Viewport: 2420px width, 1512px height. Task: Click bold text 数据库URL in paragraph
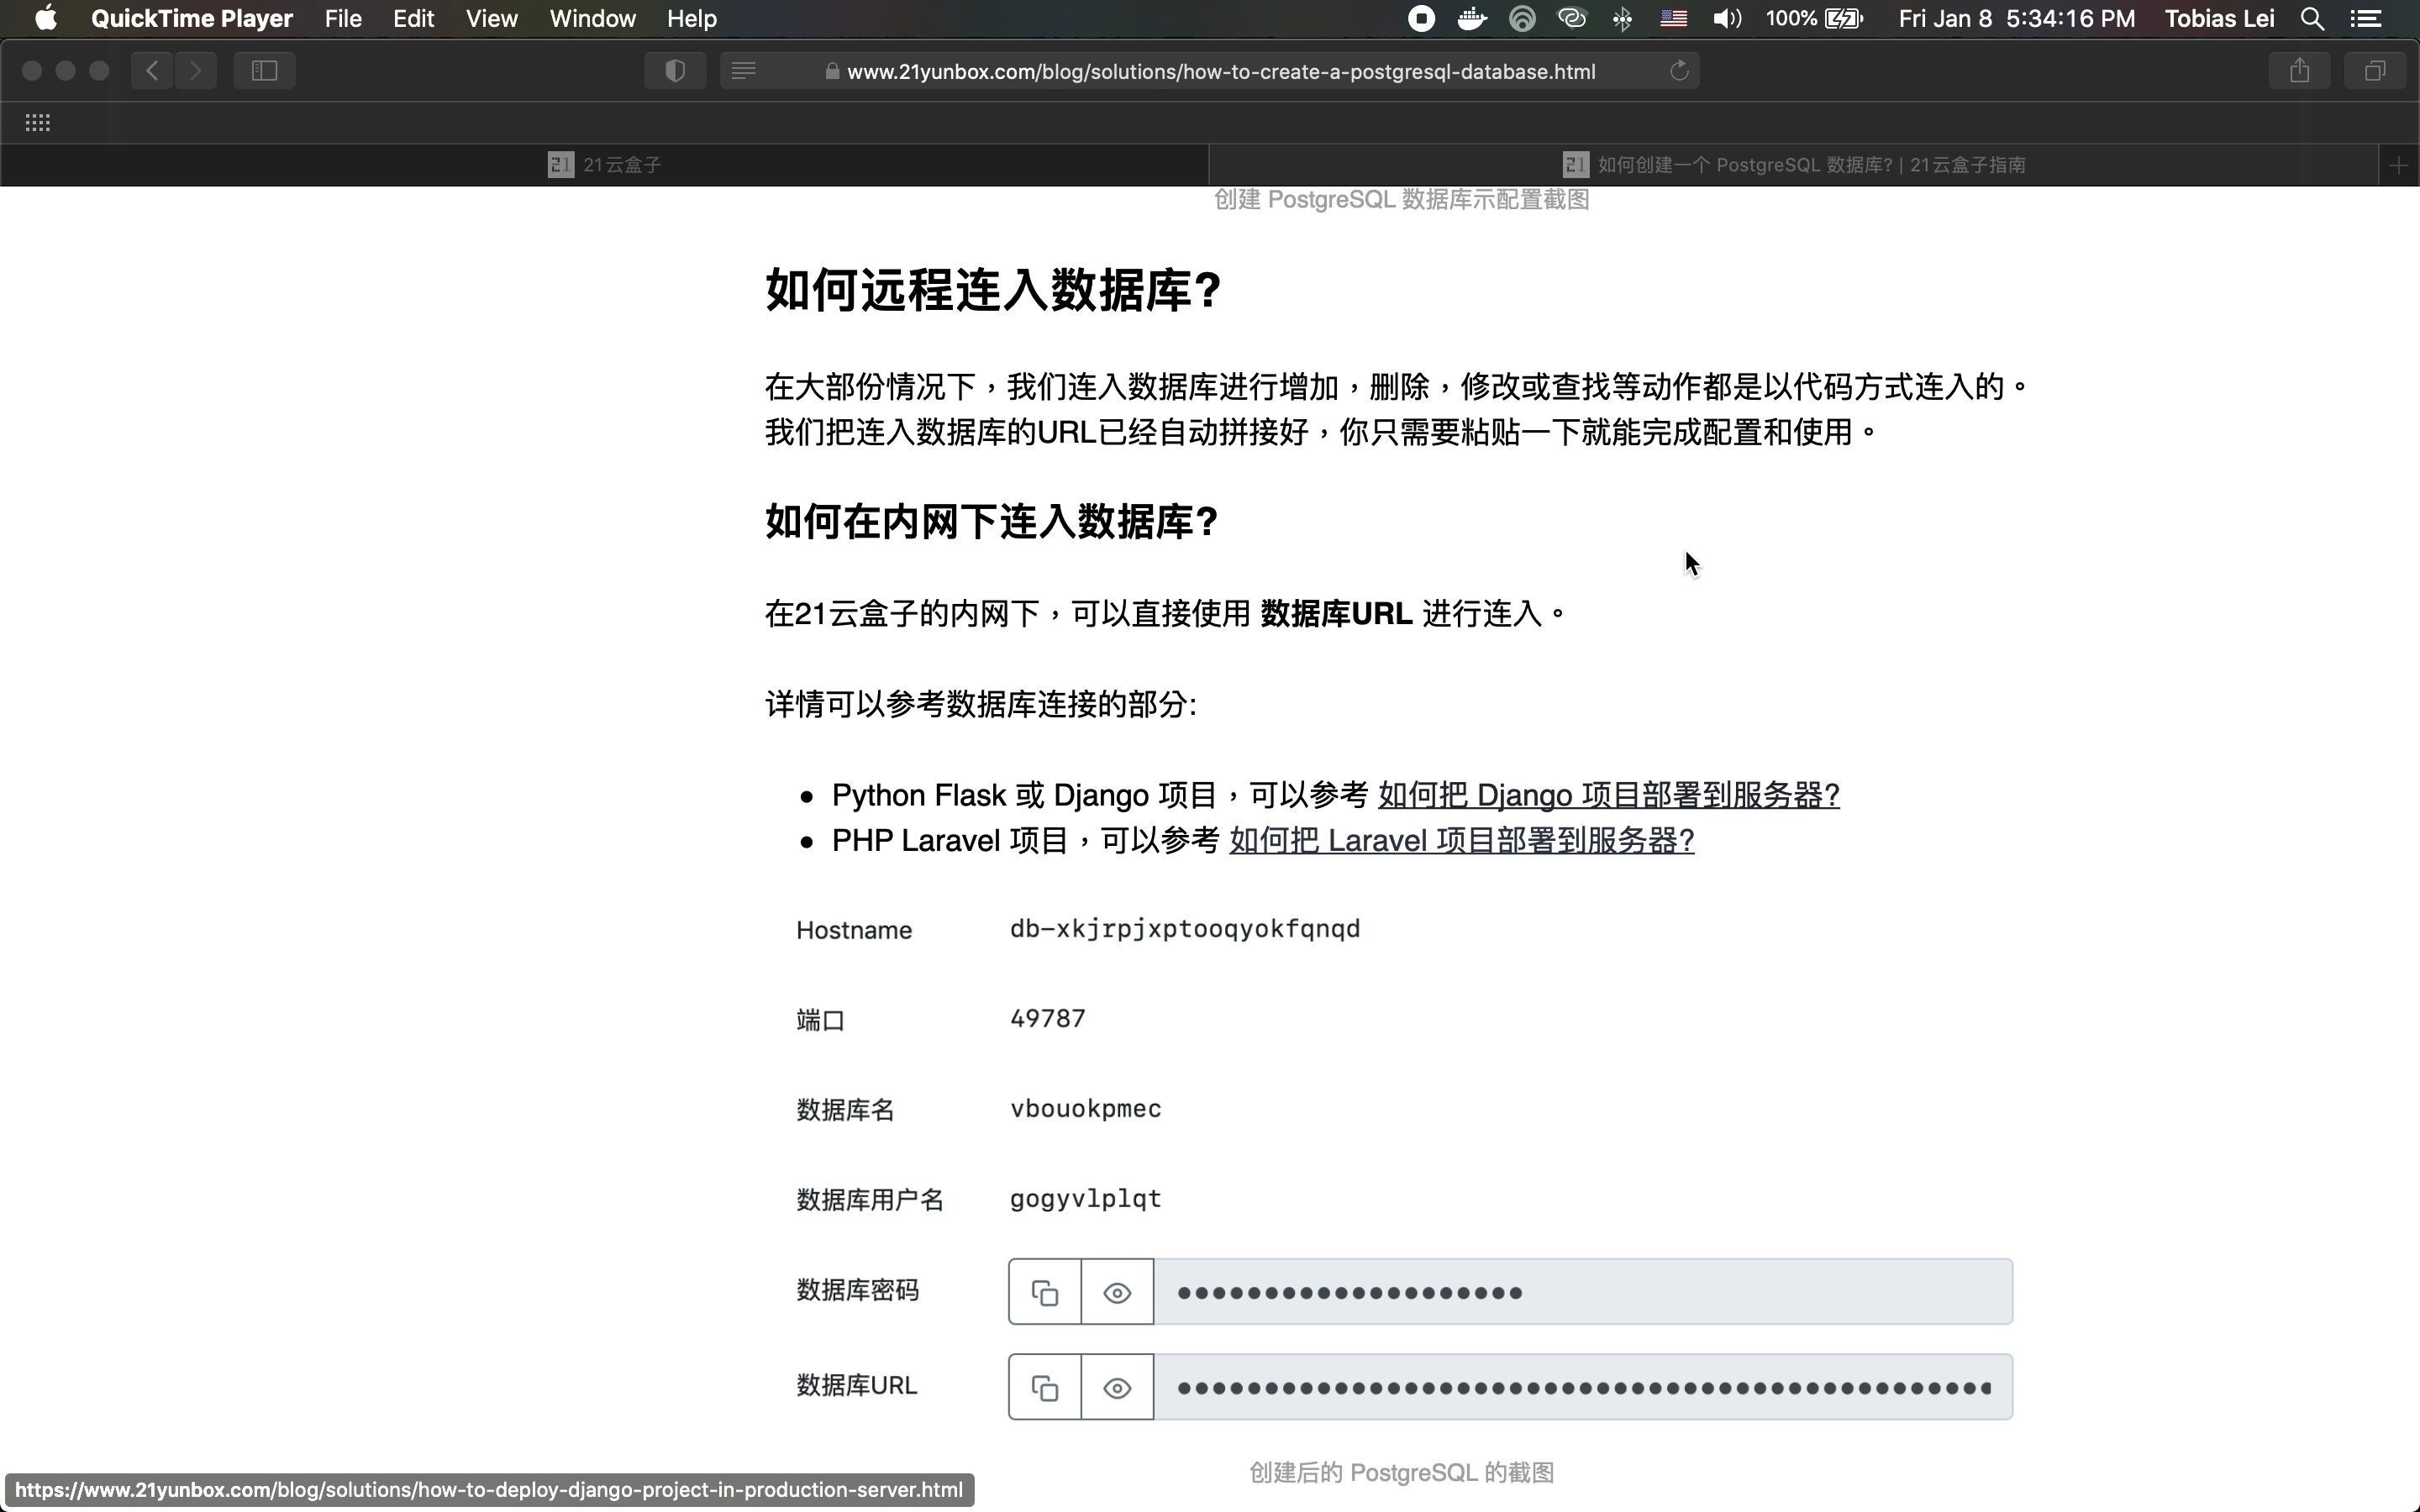[1336, 614]
